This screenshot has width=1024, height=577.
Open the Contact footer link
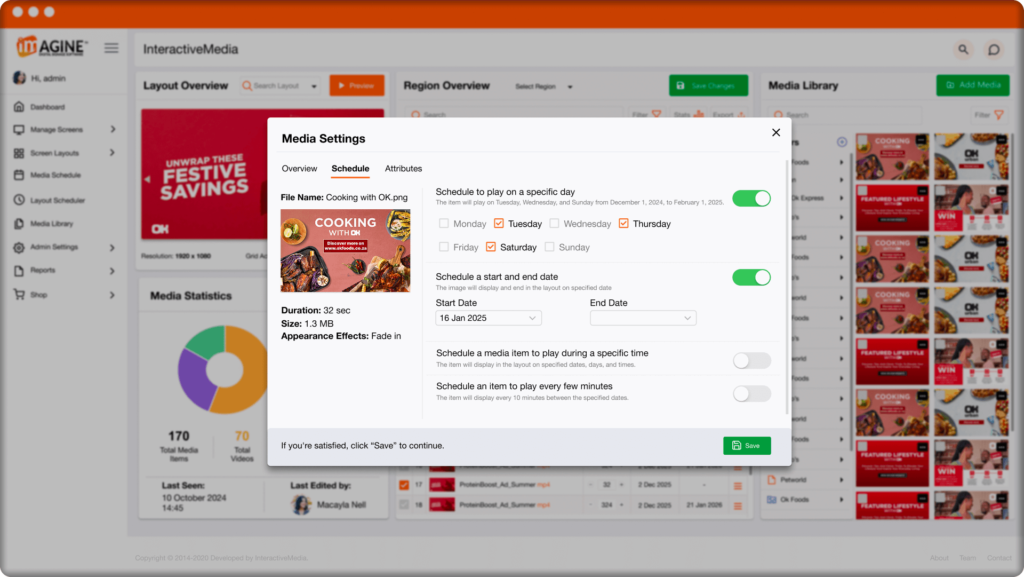(999, 558)
